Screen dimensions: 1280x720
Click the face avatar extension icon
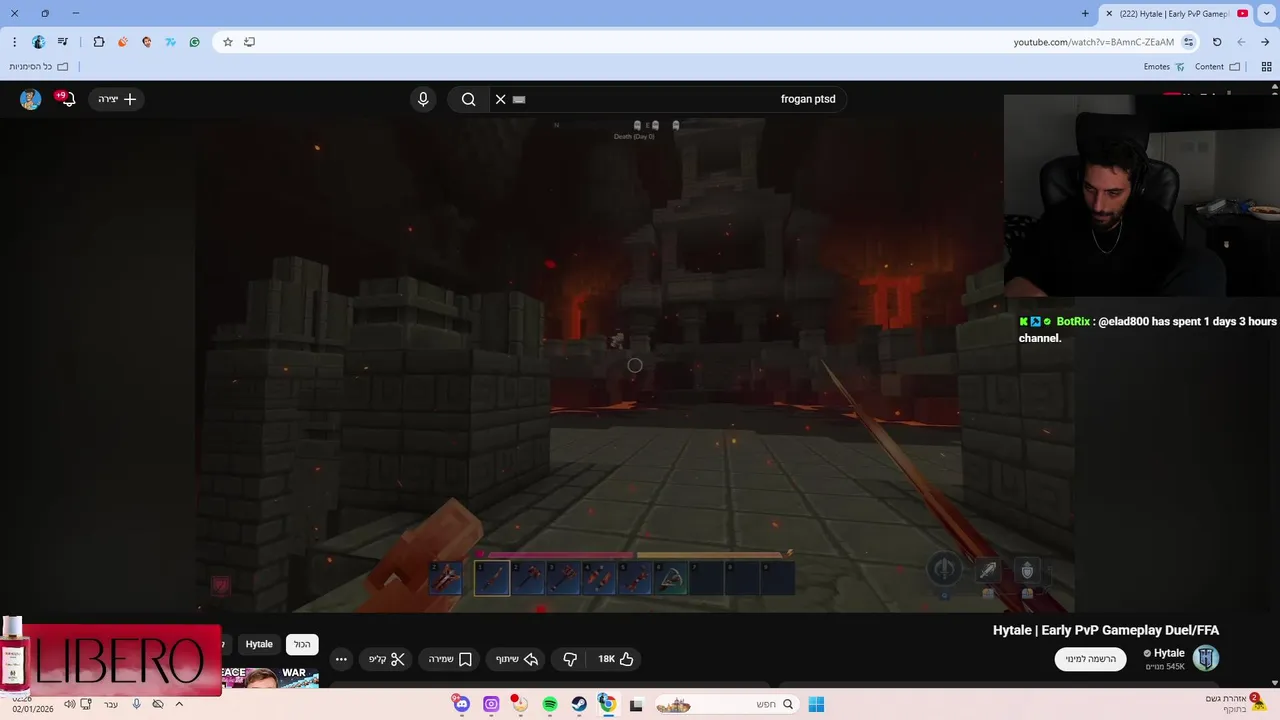coord(147,42)
